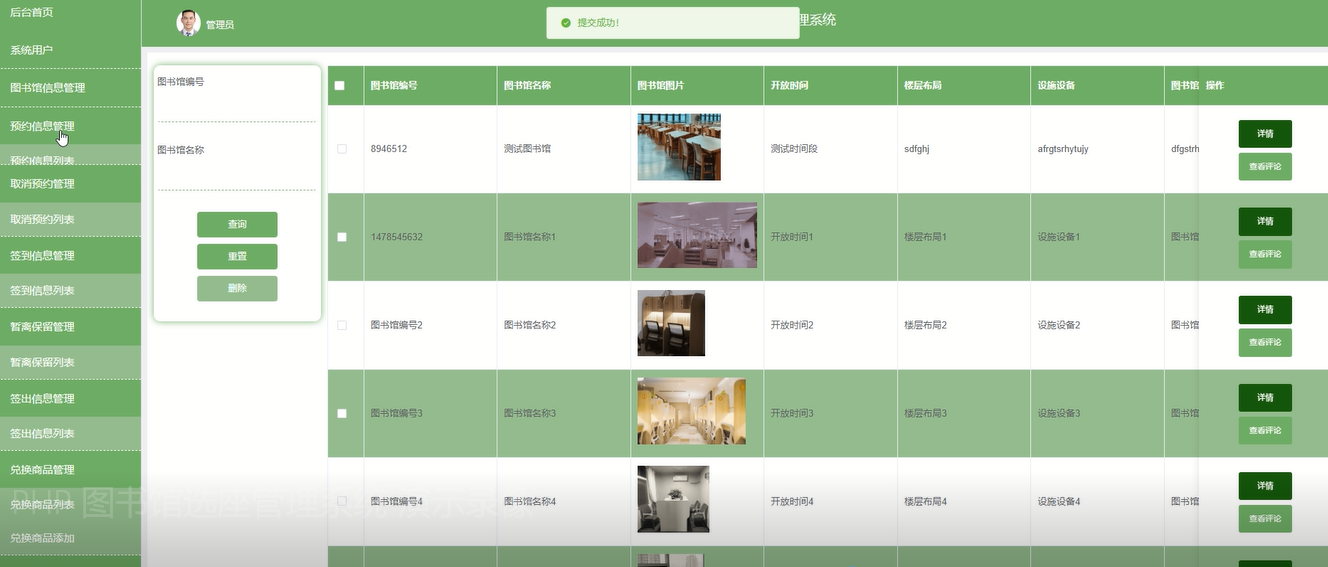Expand 兑换商品管理 sidebar menu
This screenshot has height=567, width=1328.
70,470
